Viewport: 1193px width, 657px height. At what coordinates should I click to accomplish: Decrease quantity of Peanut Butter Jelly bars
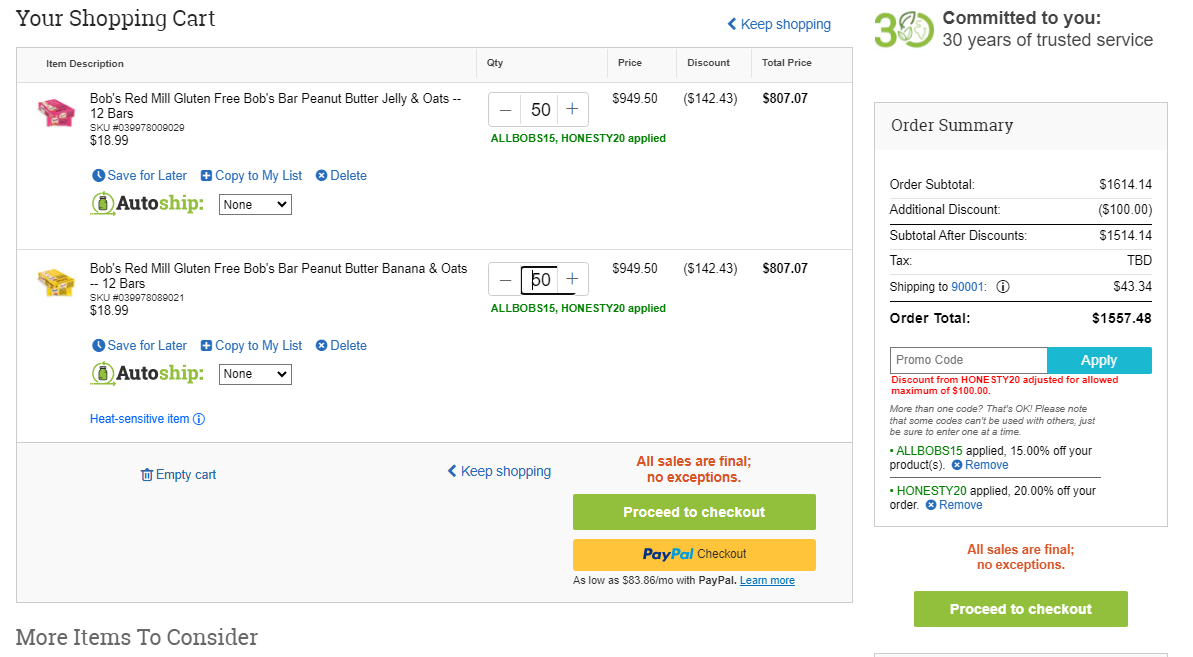pos(505,110)
